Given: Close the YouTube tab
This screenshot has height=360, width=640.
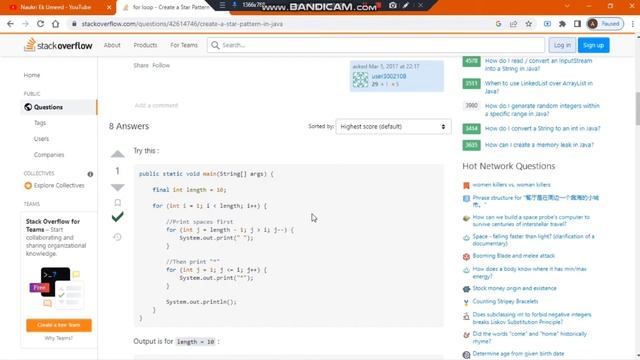Looking at the screenshot, I should [x=109, y=7].
